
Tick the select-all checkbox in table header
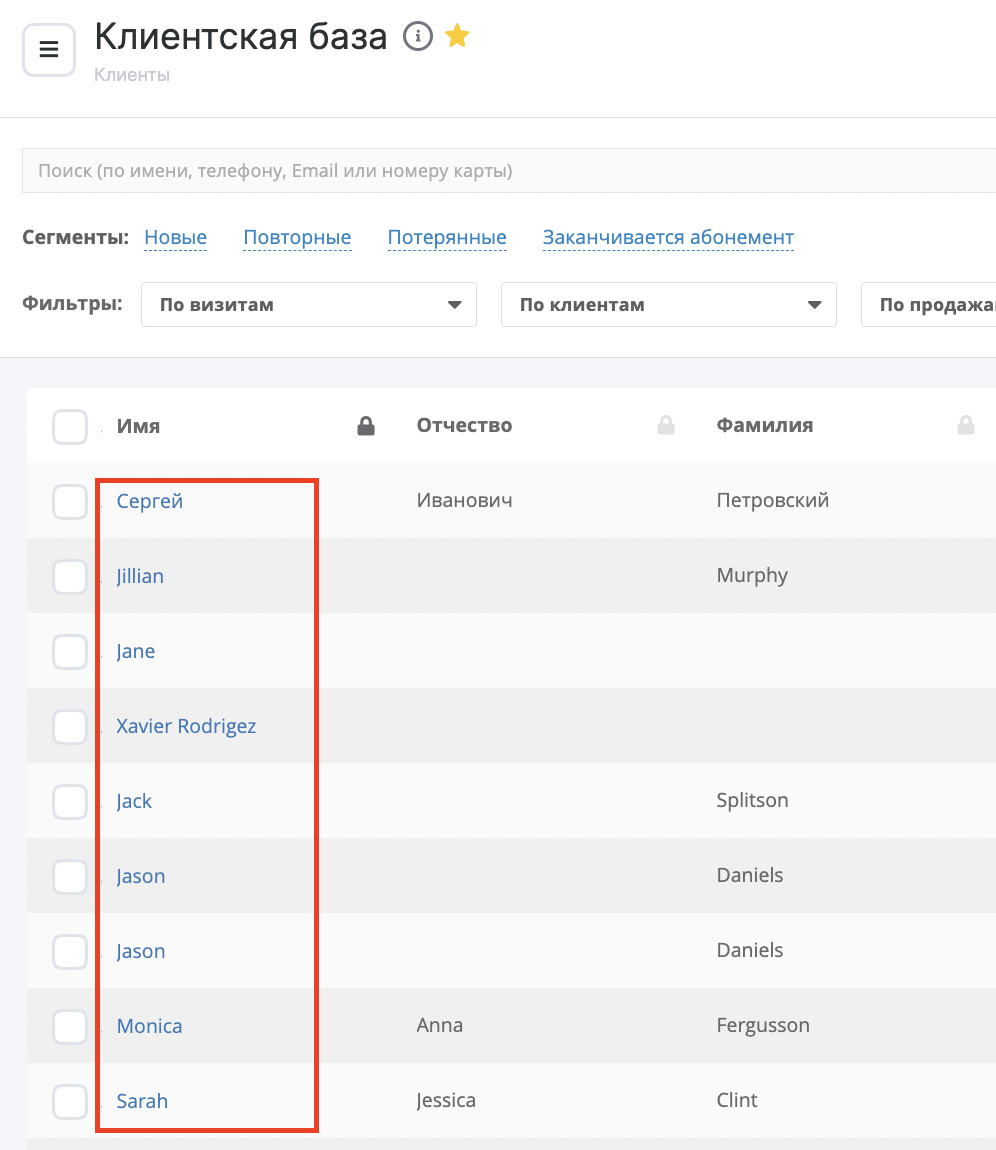(70, 427)
